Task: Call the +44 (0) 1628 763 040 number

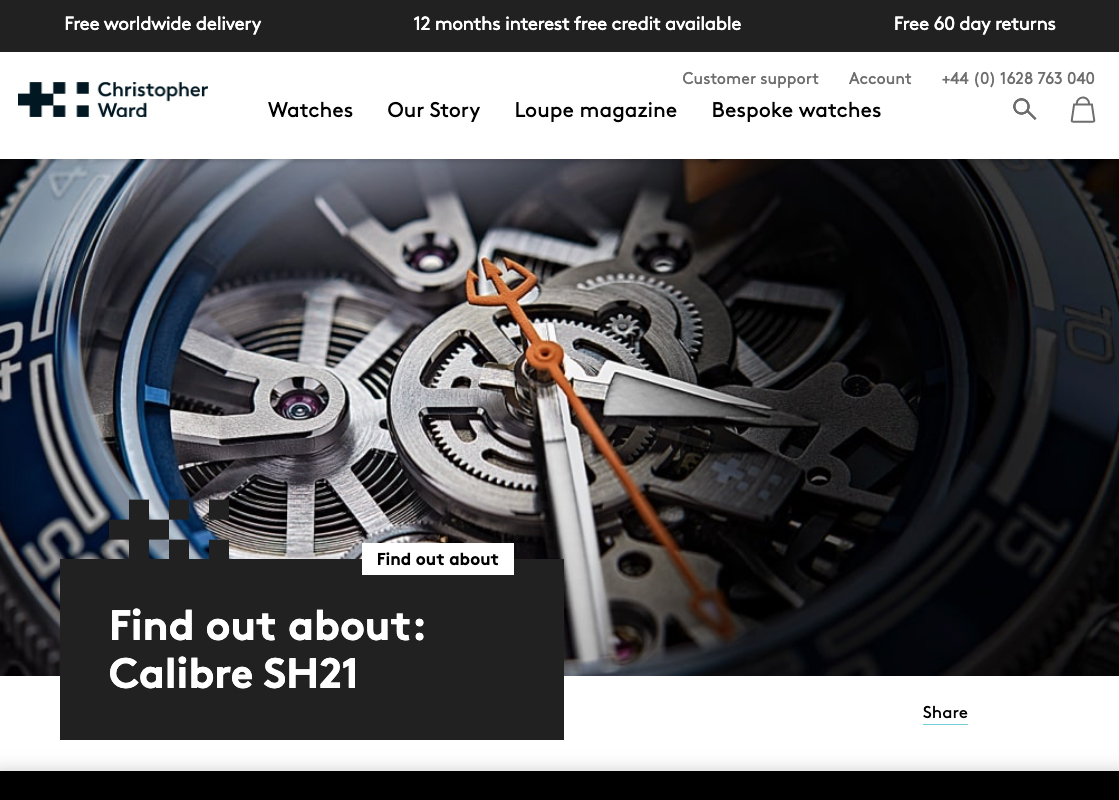Action: click(x=1018, y=79)
